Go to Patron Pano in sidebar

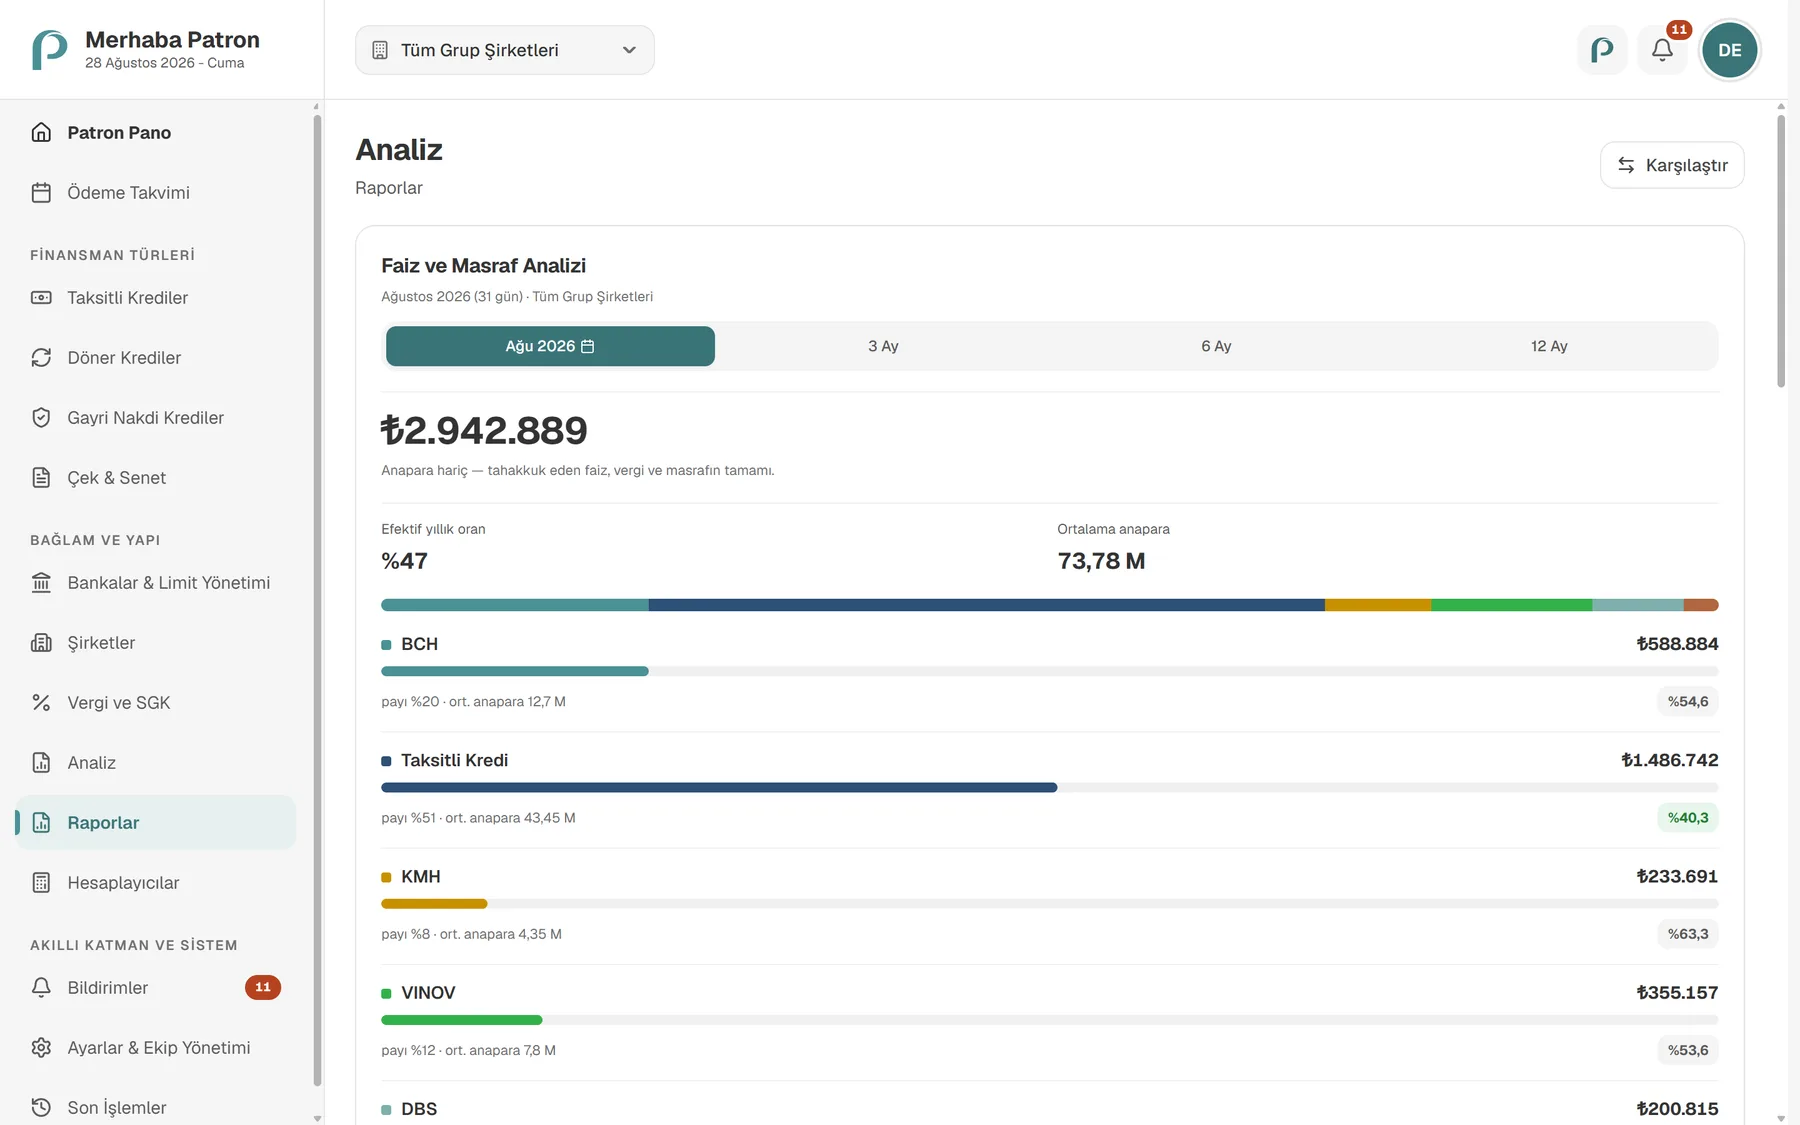coord(156,133)
